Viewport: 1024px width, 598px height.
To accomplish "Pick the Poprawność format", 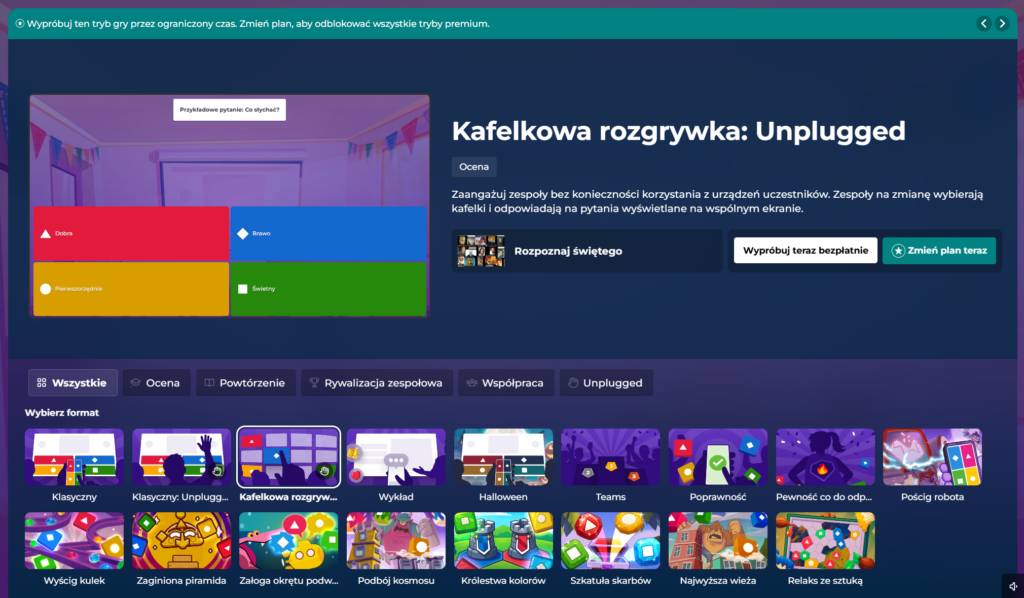I will coord(718,458).
